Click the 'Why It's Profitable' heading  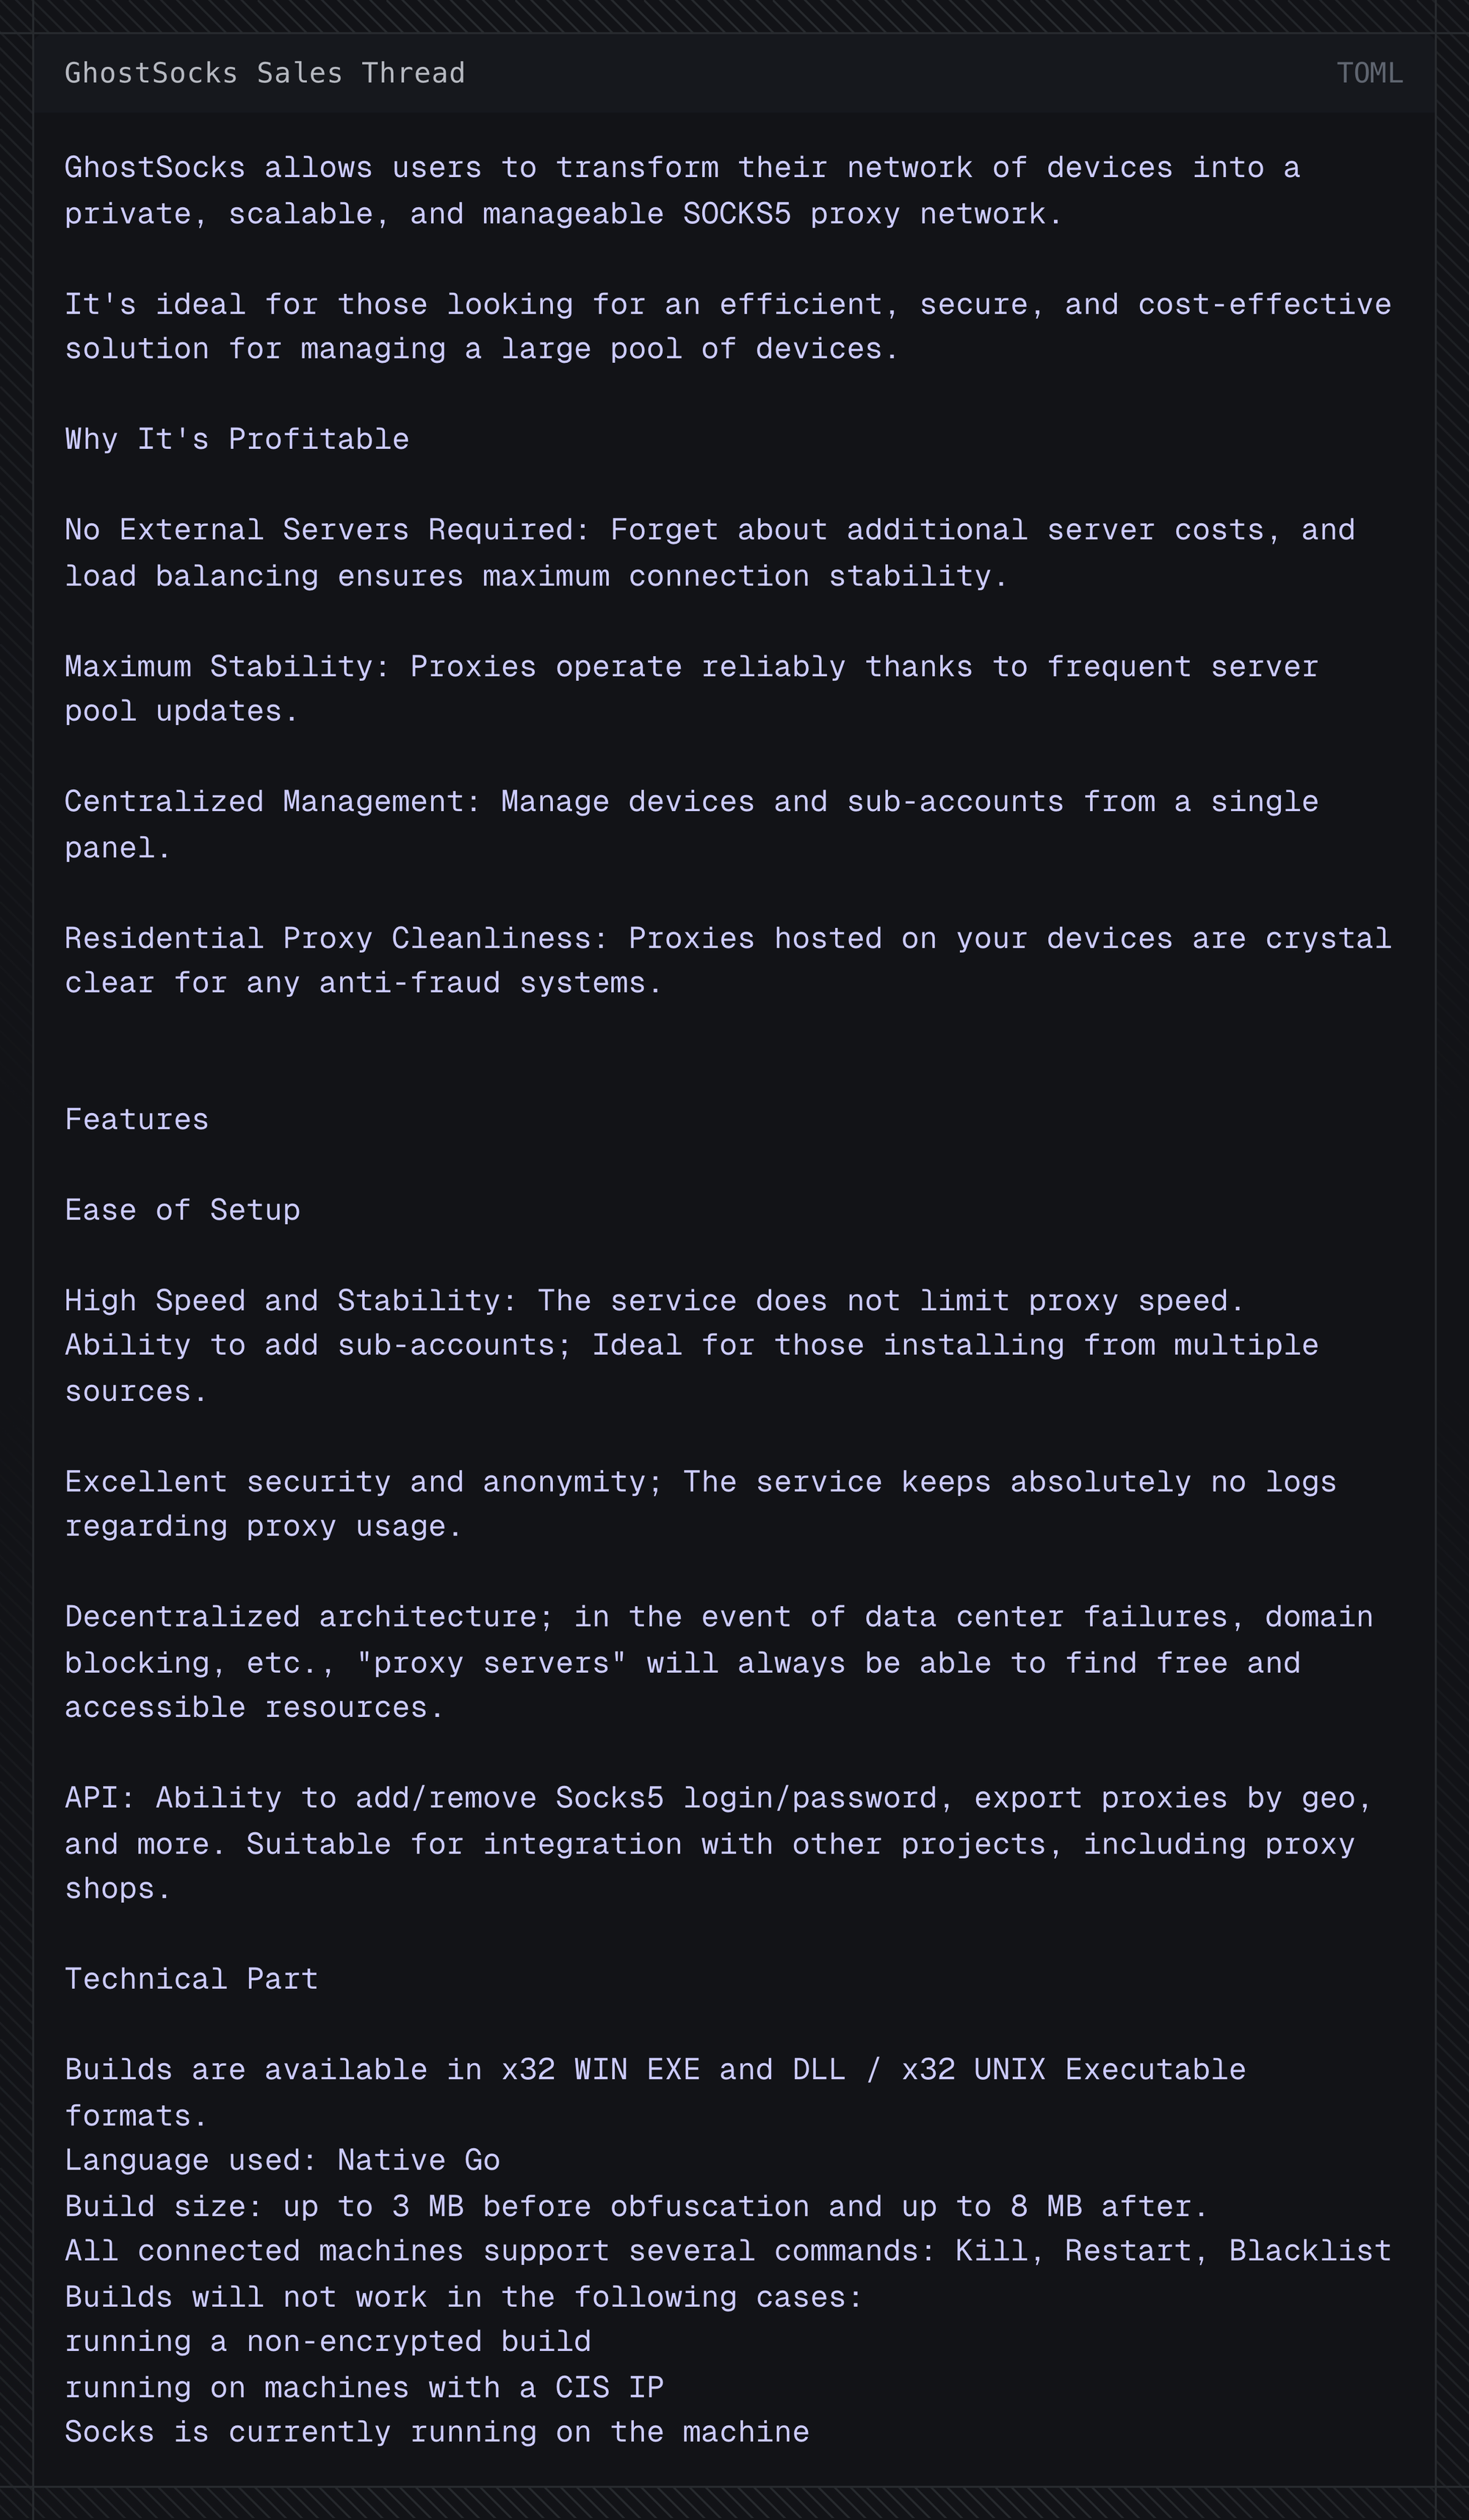click(x=237, y=439)
